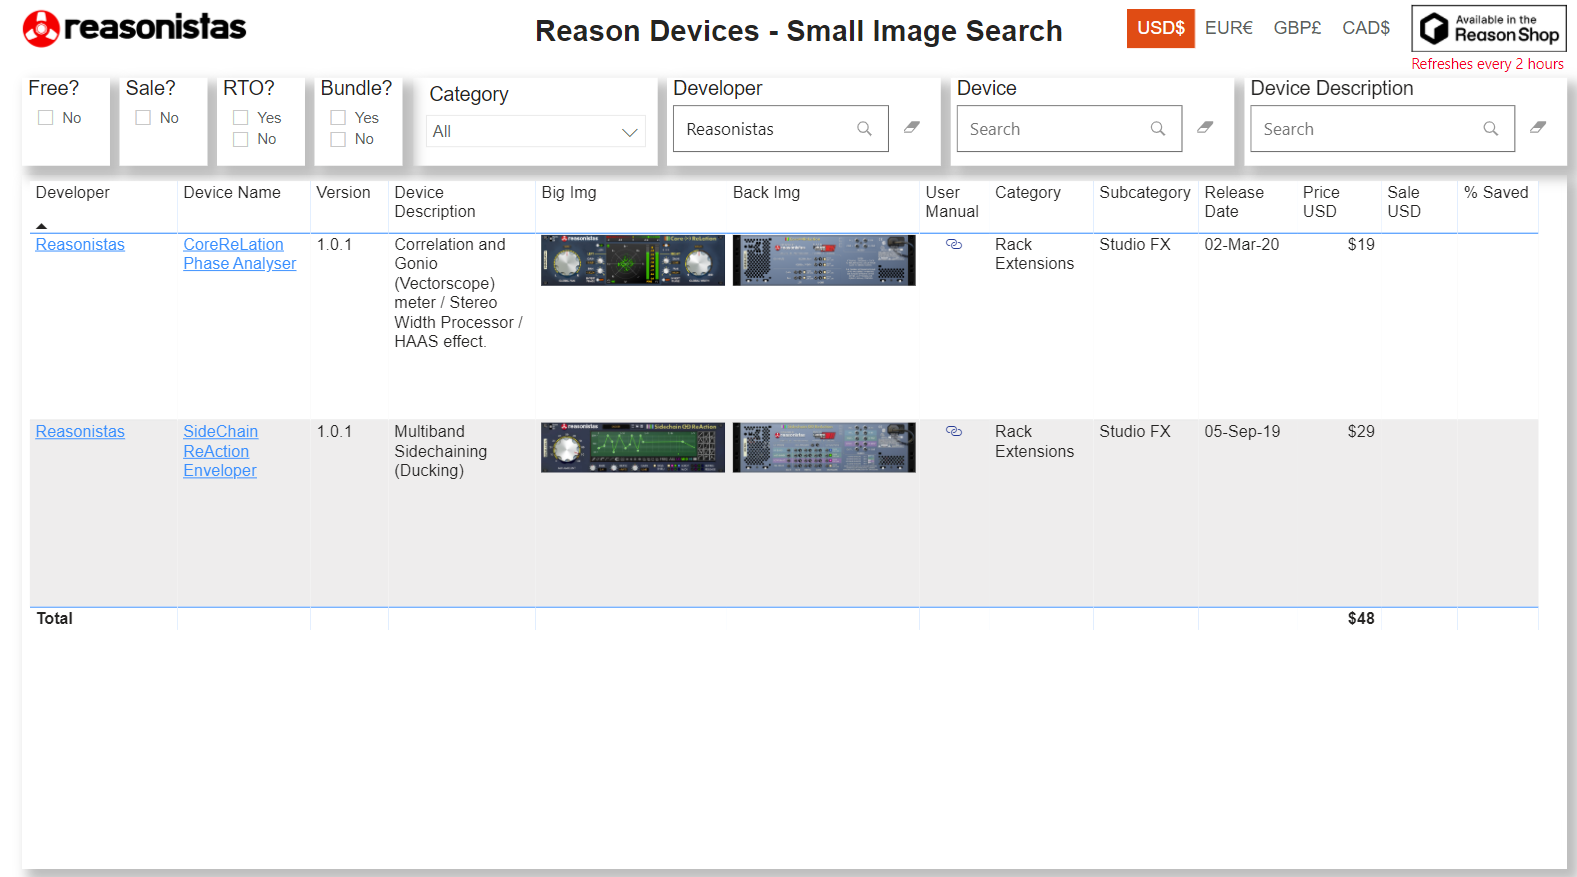The image size is (1577, 877).
Task: Enable the RTO? No checkbox
Action: tap(240, 139)
